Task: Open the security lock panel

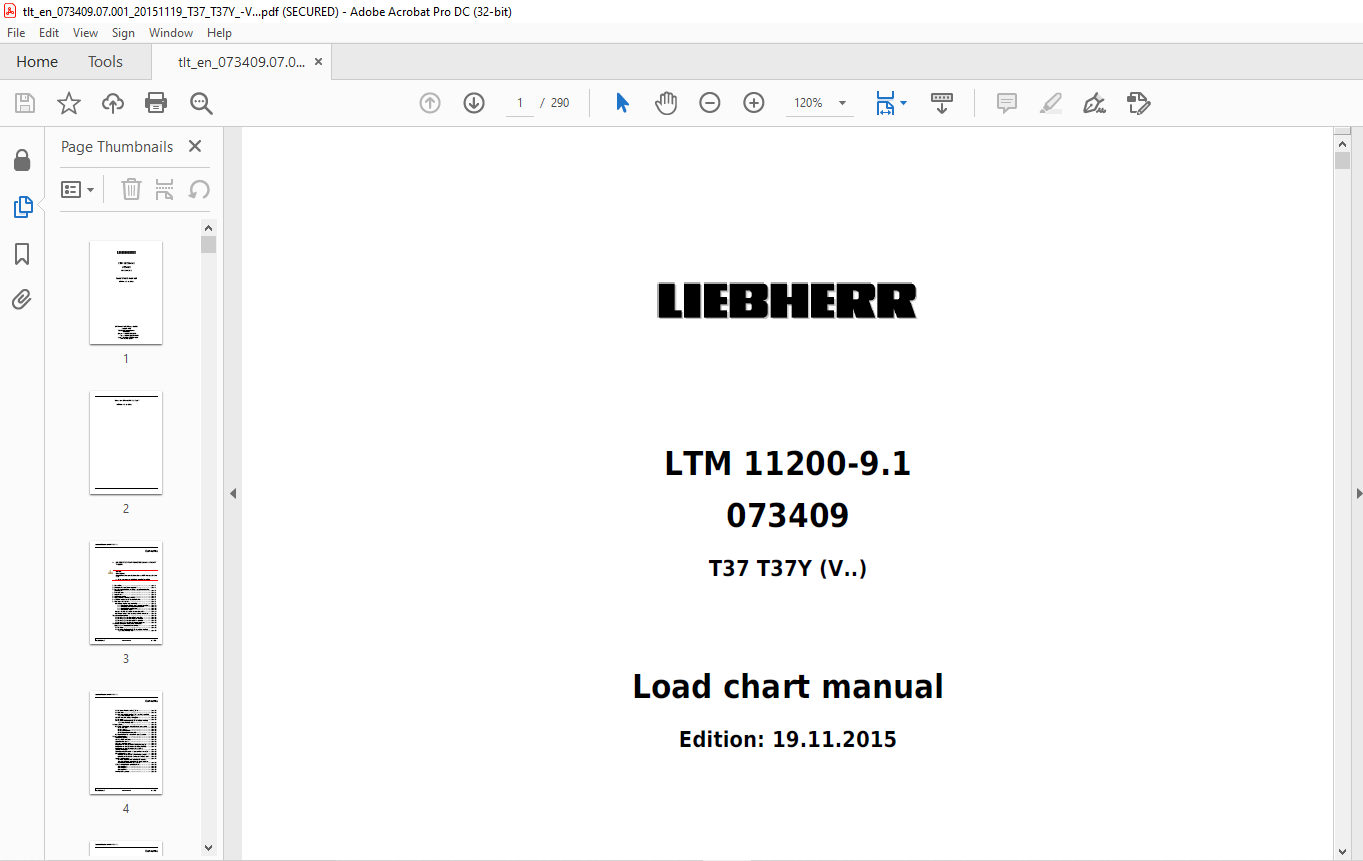Action: point(22,160)
